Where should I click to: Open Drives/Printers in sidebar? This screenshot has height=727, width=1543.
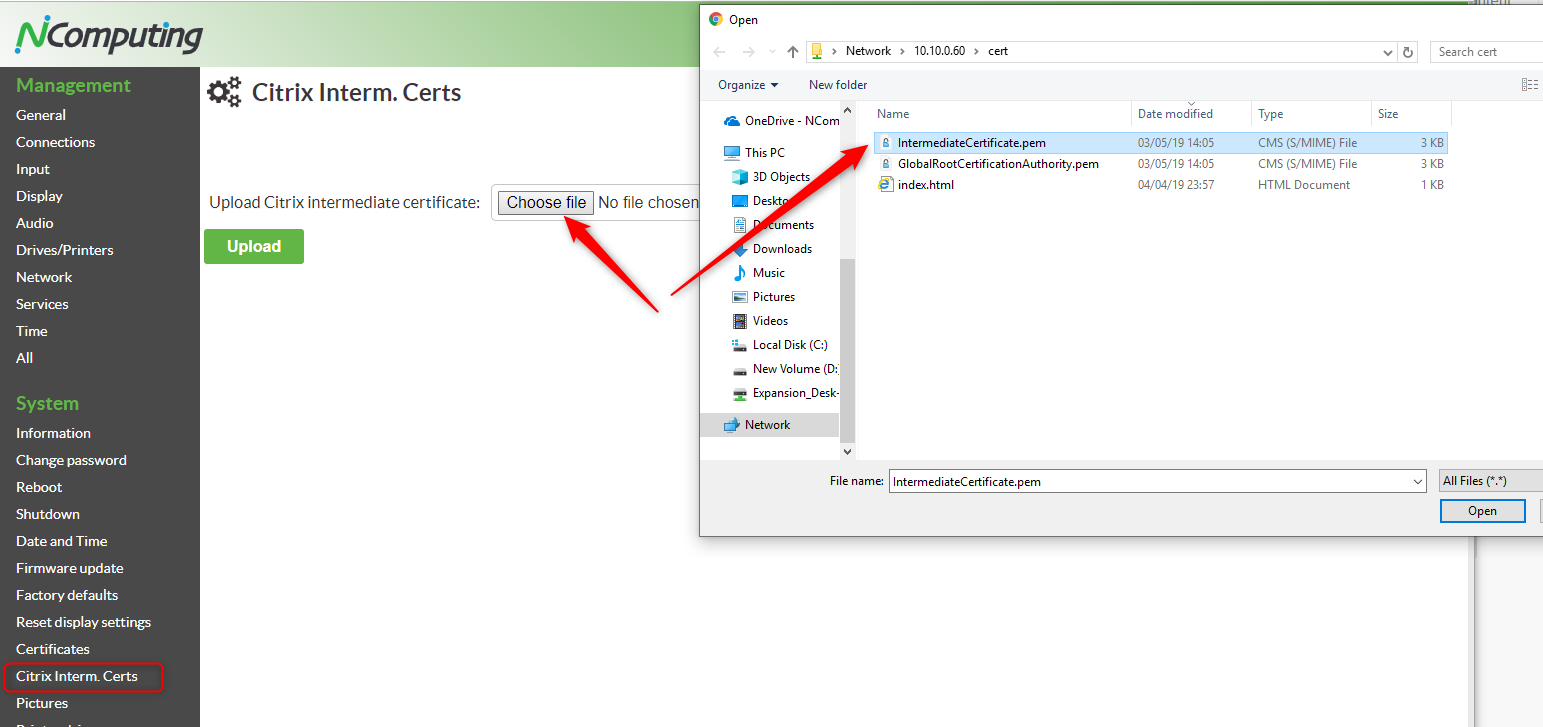pos(65,250)
